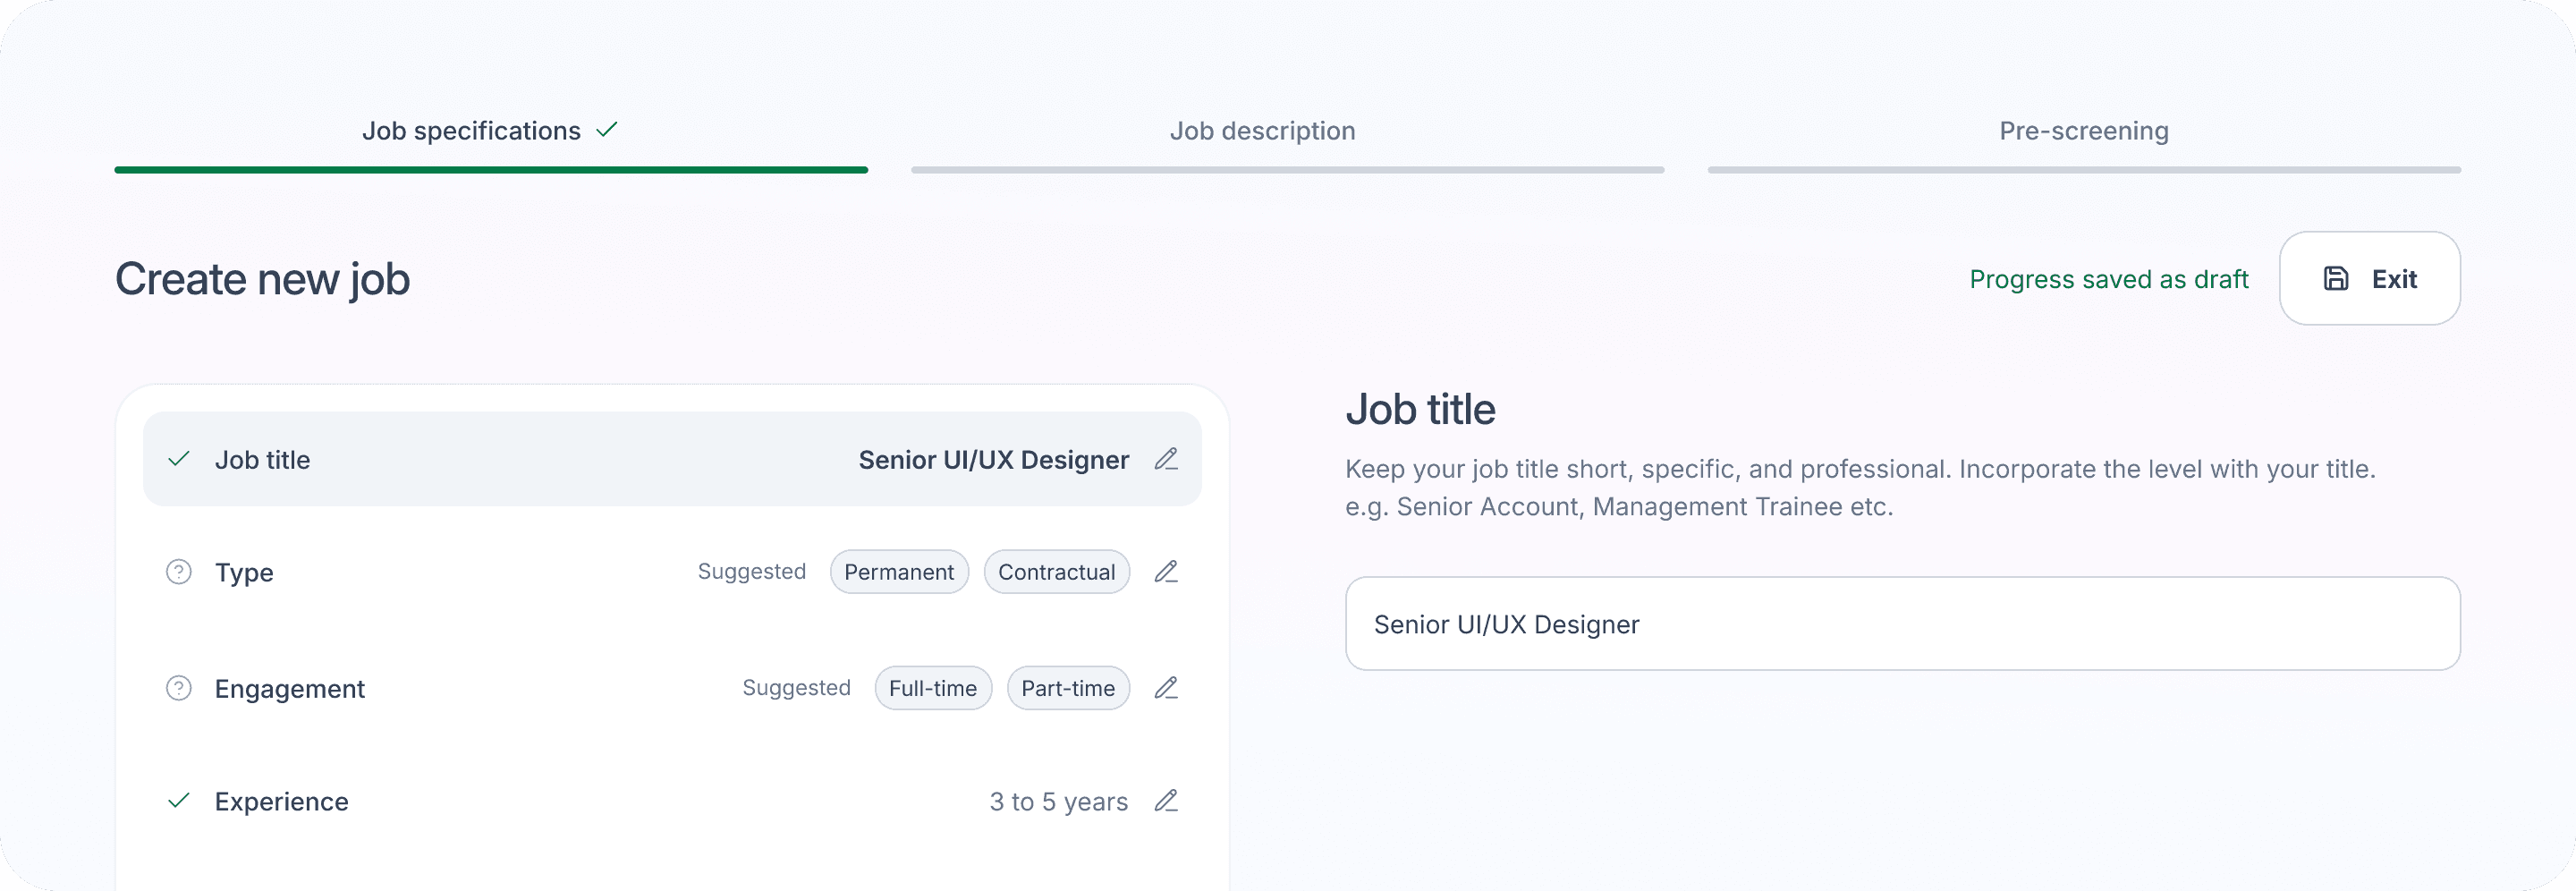Select the 3 to 5 years experience value
2576x891 pixels.
tap(1058, 802)
